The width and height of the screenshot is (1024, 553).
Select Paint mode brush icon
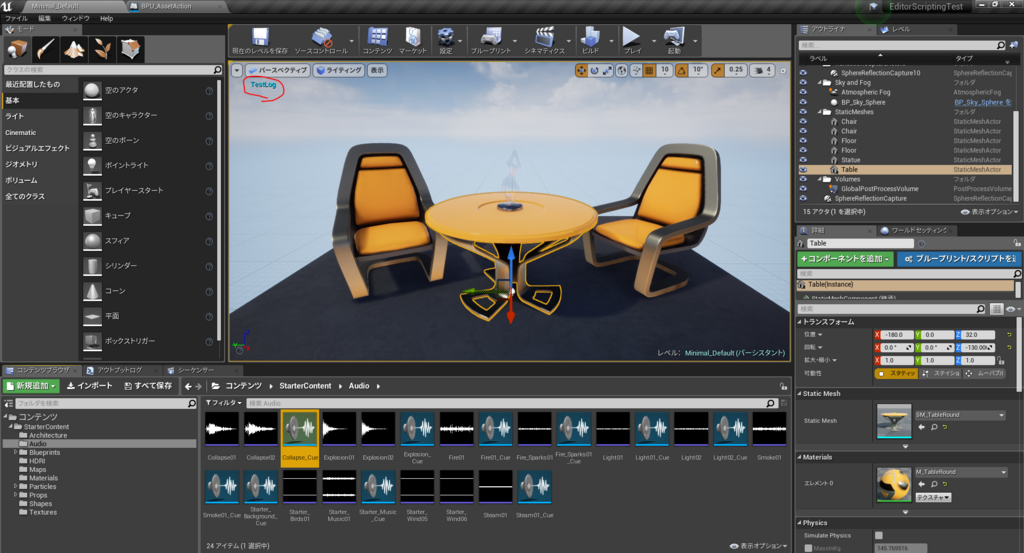click(x=45, y=49)
